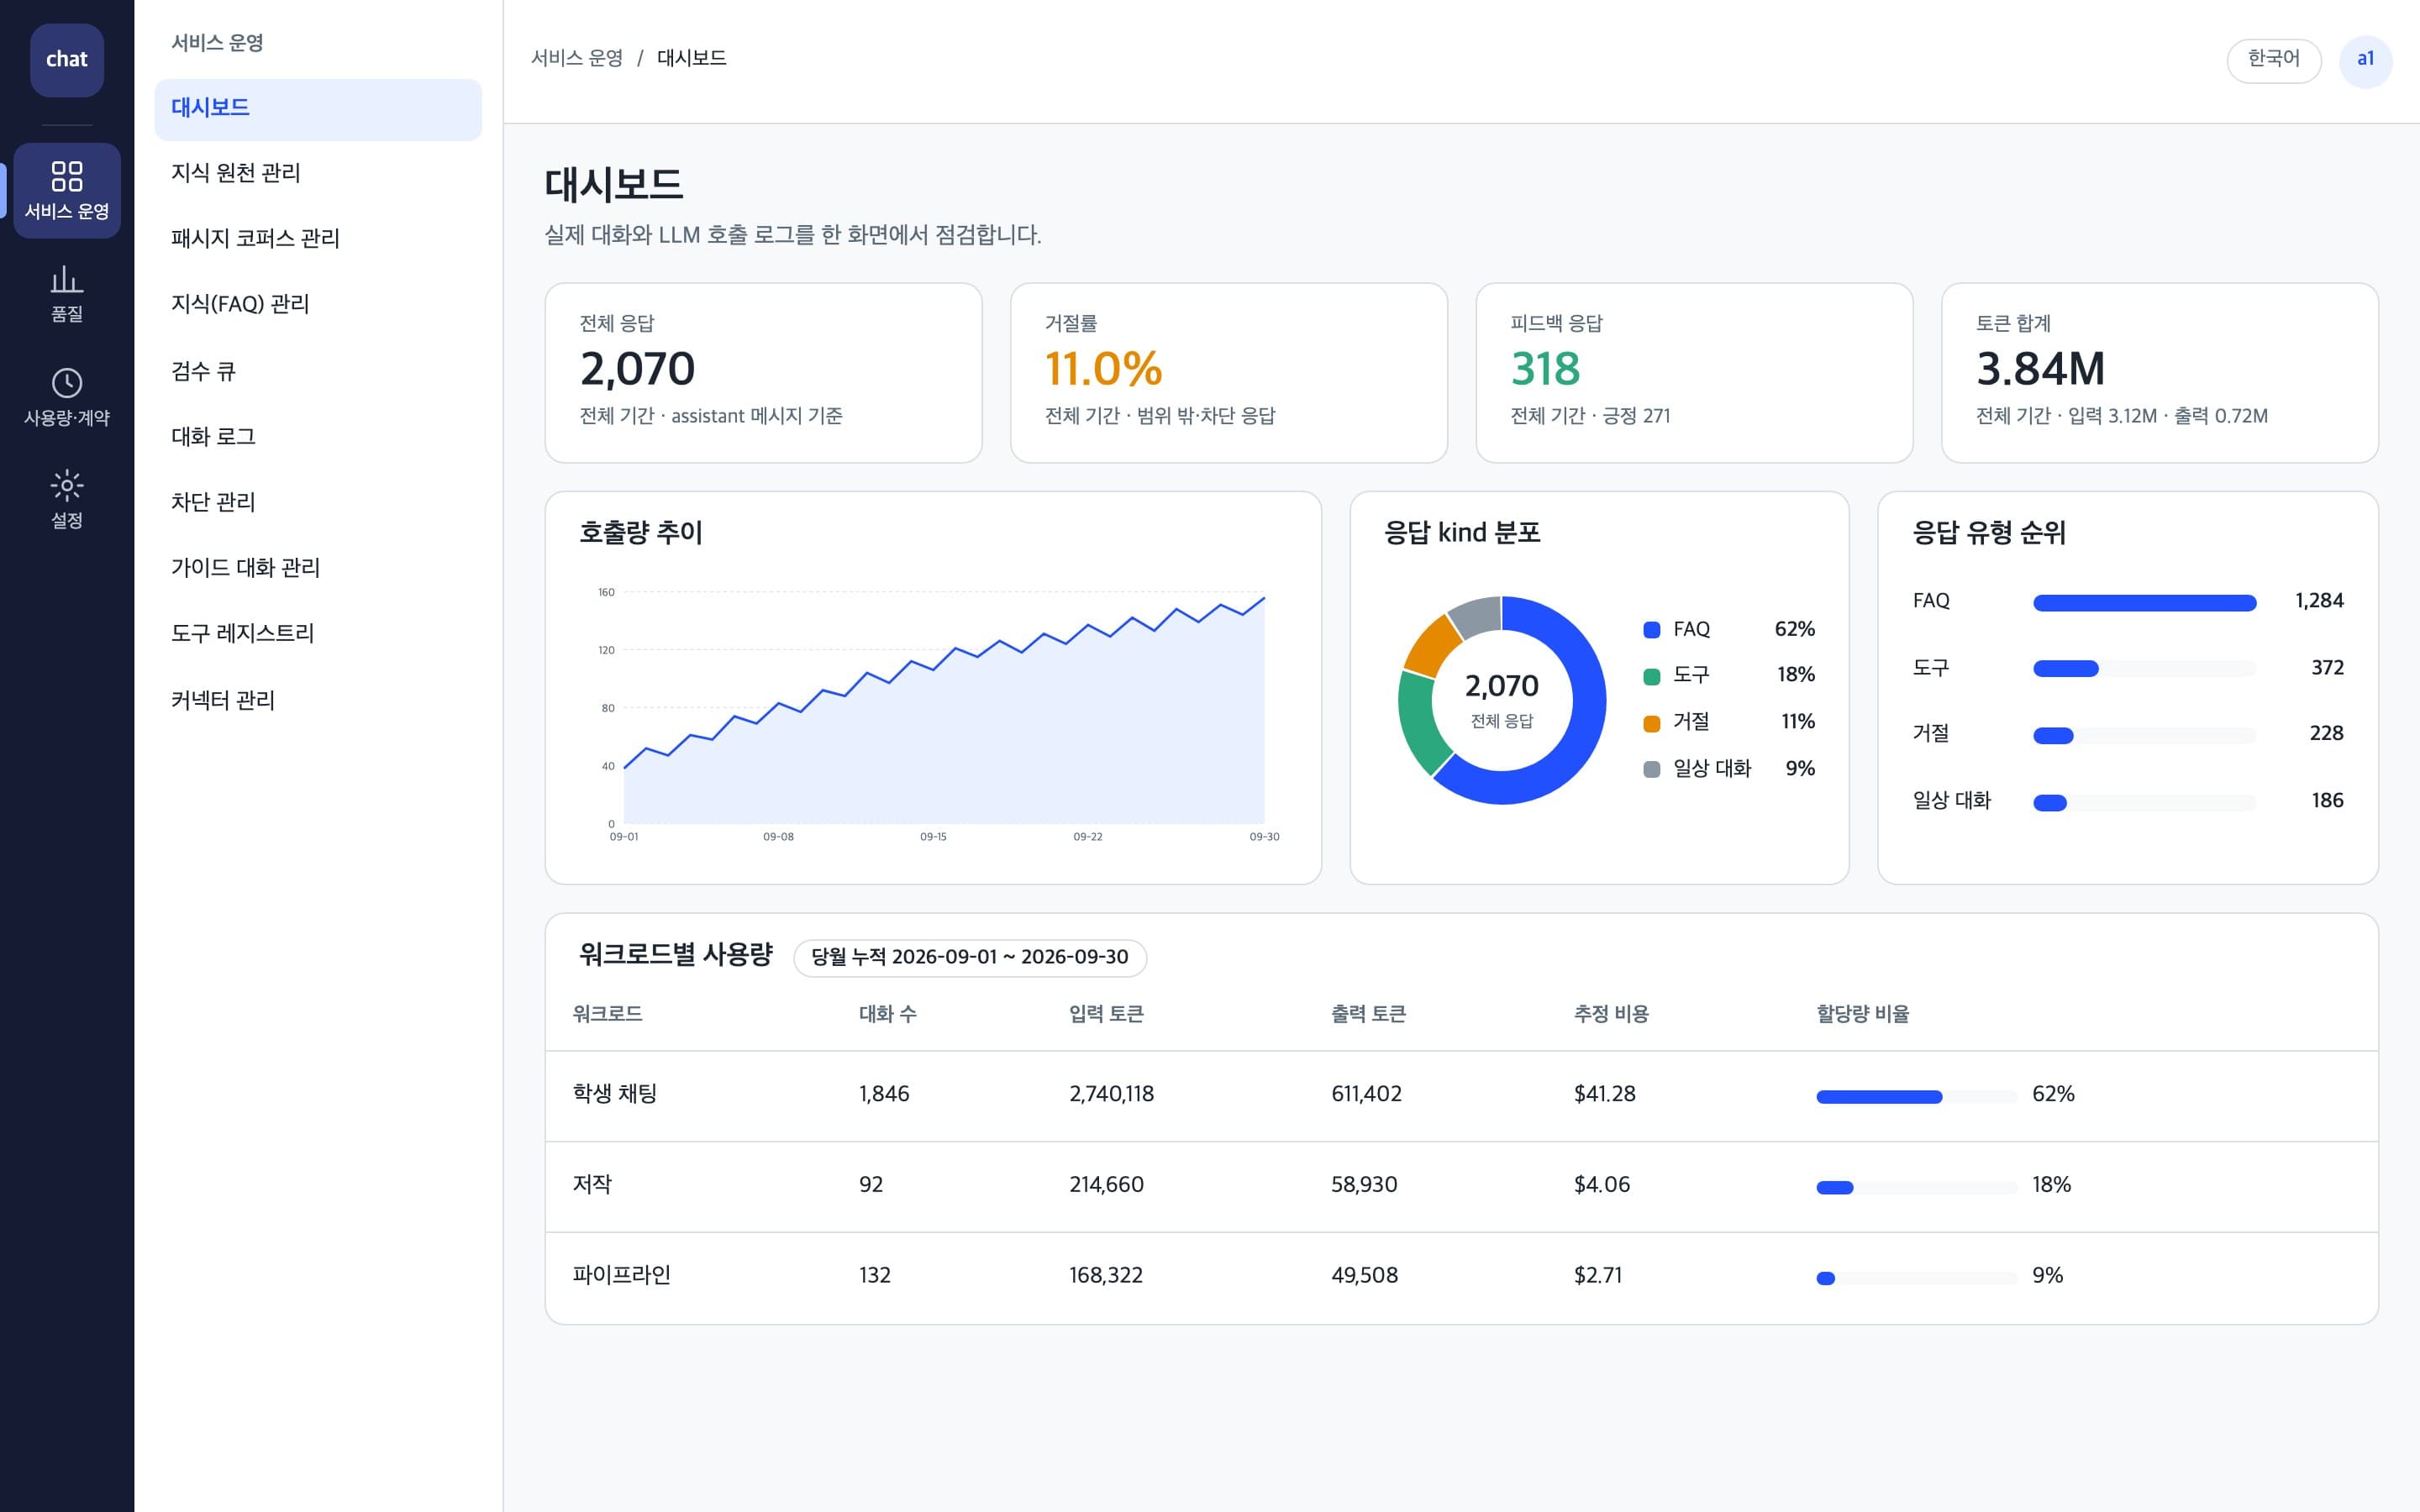Click the 전체 응답 2,070 card
Screen dimensions: 2420x1512
[763, 373]
